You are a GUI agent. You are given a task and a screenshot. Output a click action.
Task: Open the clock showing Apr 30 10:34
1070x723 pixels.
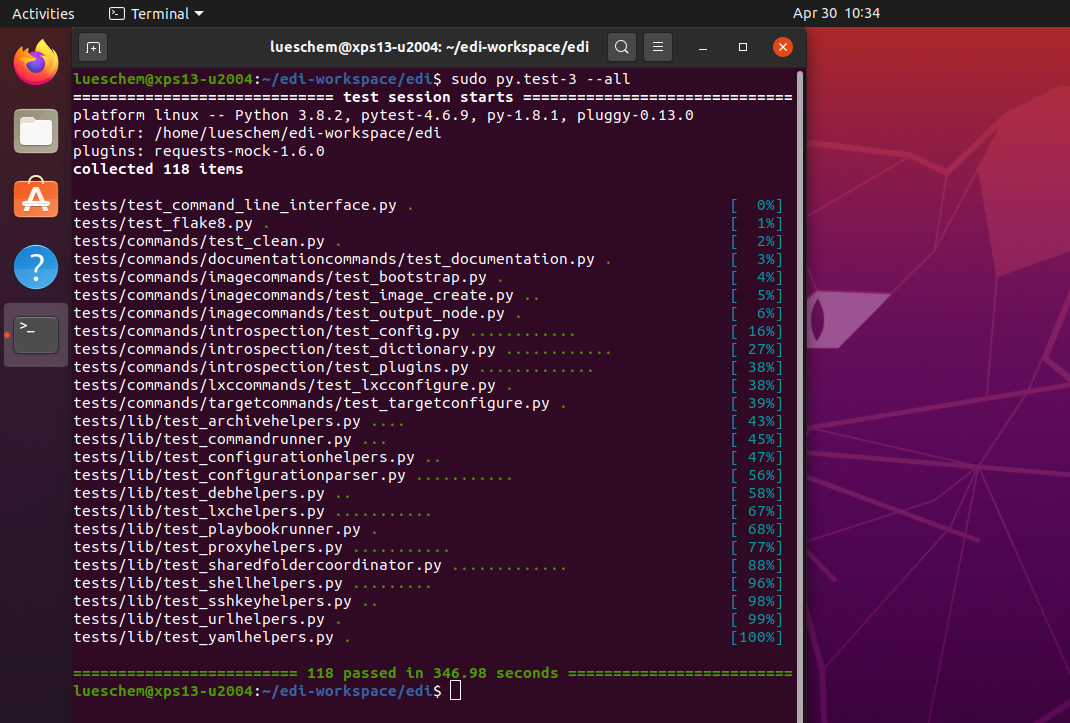(836, 14)
